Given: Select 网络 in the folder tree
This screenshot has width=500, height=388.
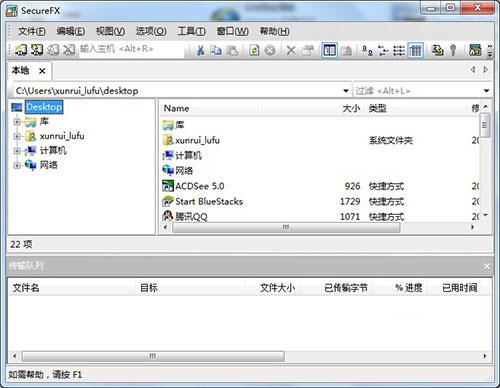Looking at the screenshot, I should coord(49,165).
